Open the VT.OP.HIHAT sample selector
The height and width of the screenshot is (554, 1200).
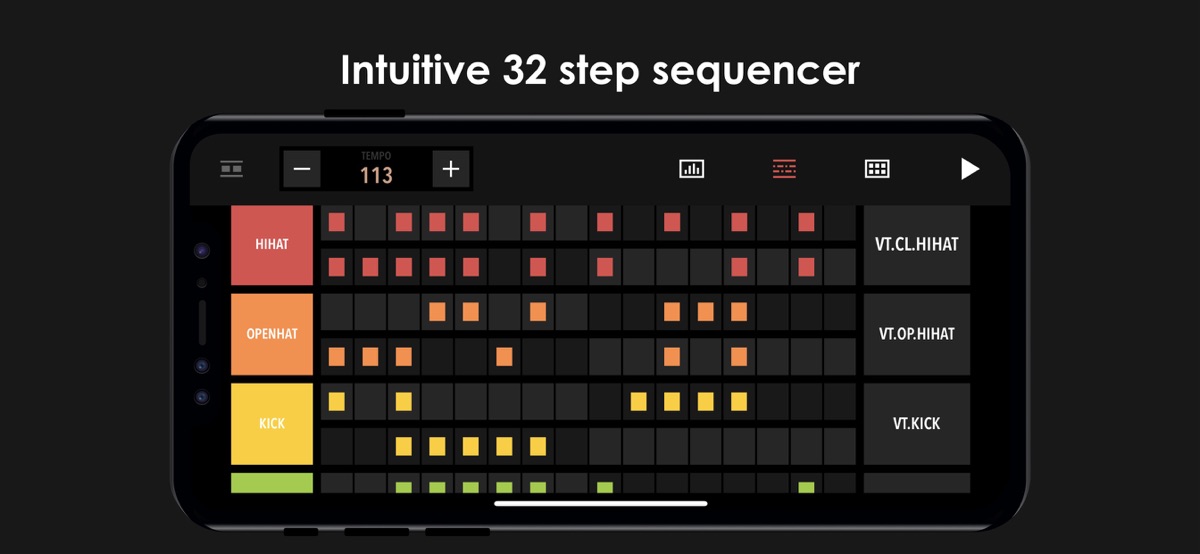tap(917, 334)
